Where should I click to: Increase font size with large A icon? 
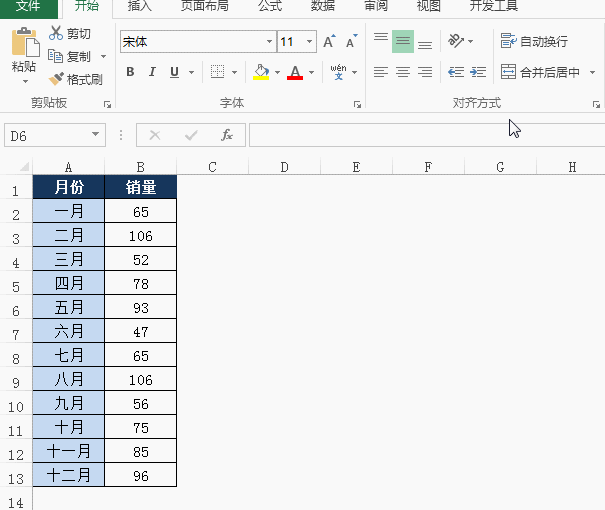tap(329, 41)
